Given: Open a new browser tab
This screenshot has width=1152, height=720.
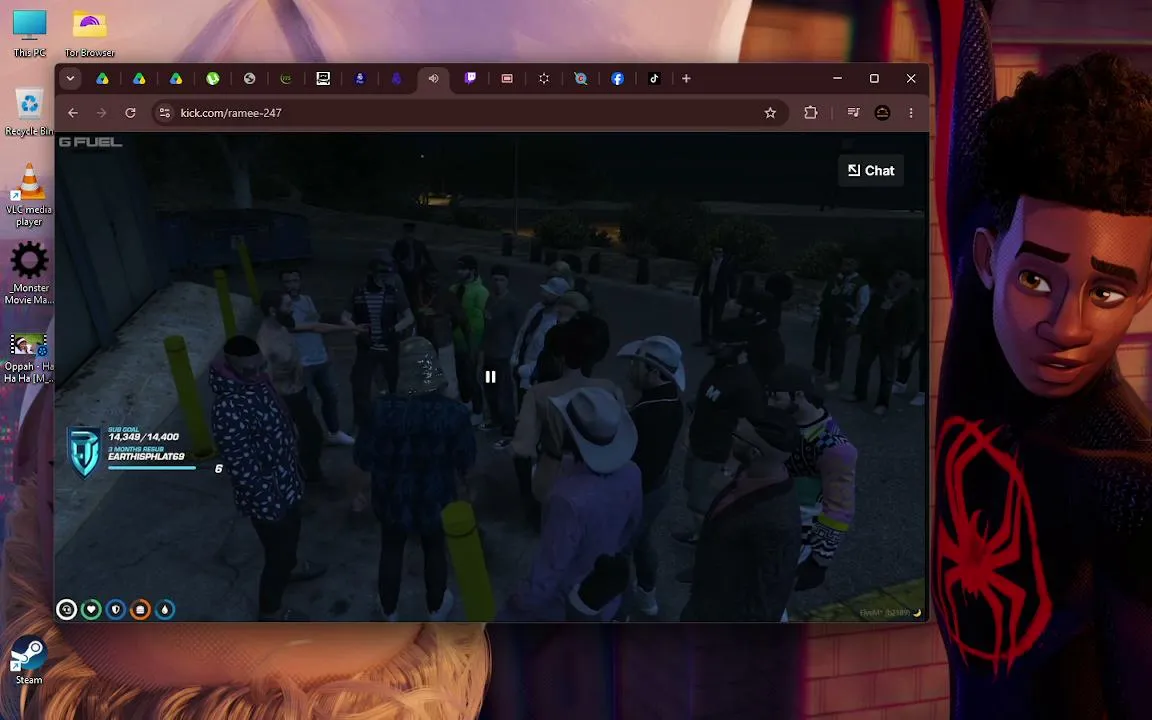Looking at the screenshot, I should coord(686,78).
